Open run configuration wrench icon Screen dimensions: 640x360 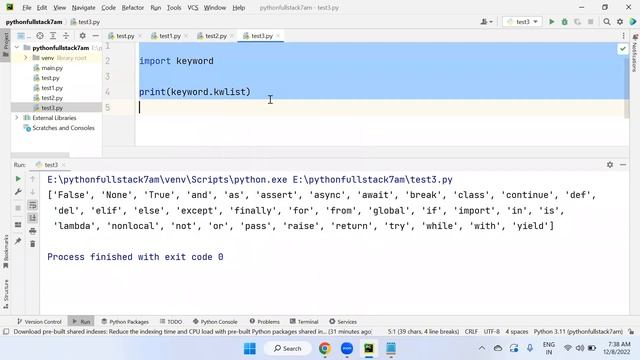pos(18,192)
